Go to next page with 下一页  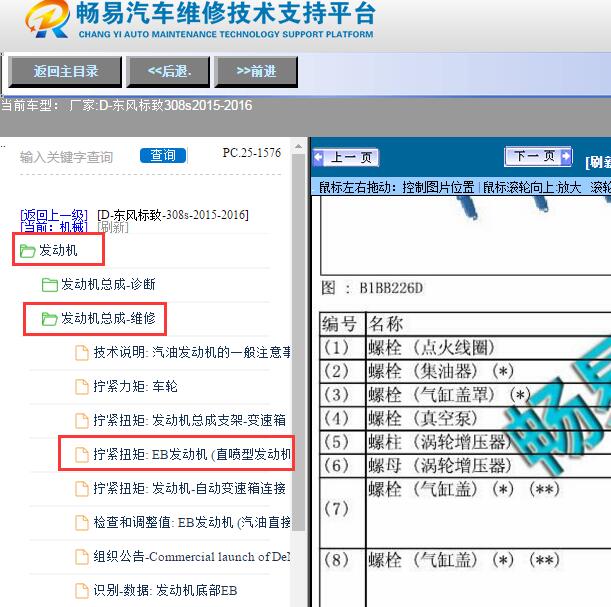tap(539, 156)
